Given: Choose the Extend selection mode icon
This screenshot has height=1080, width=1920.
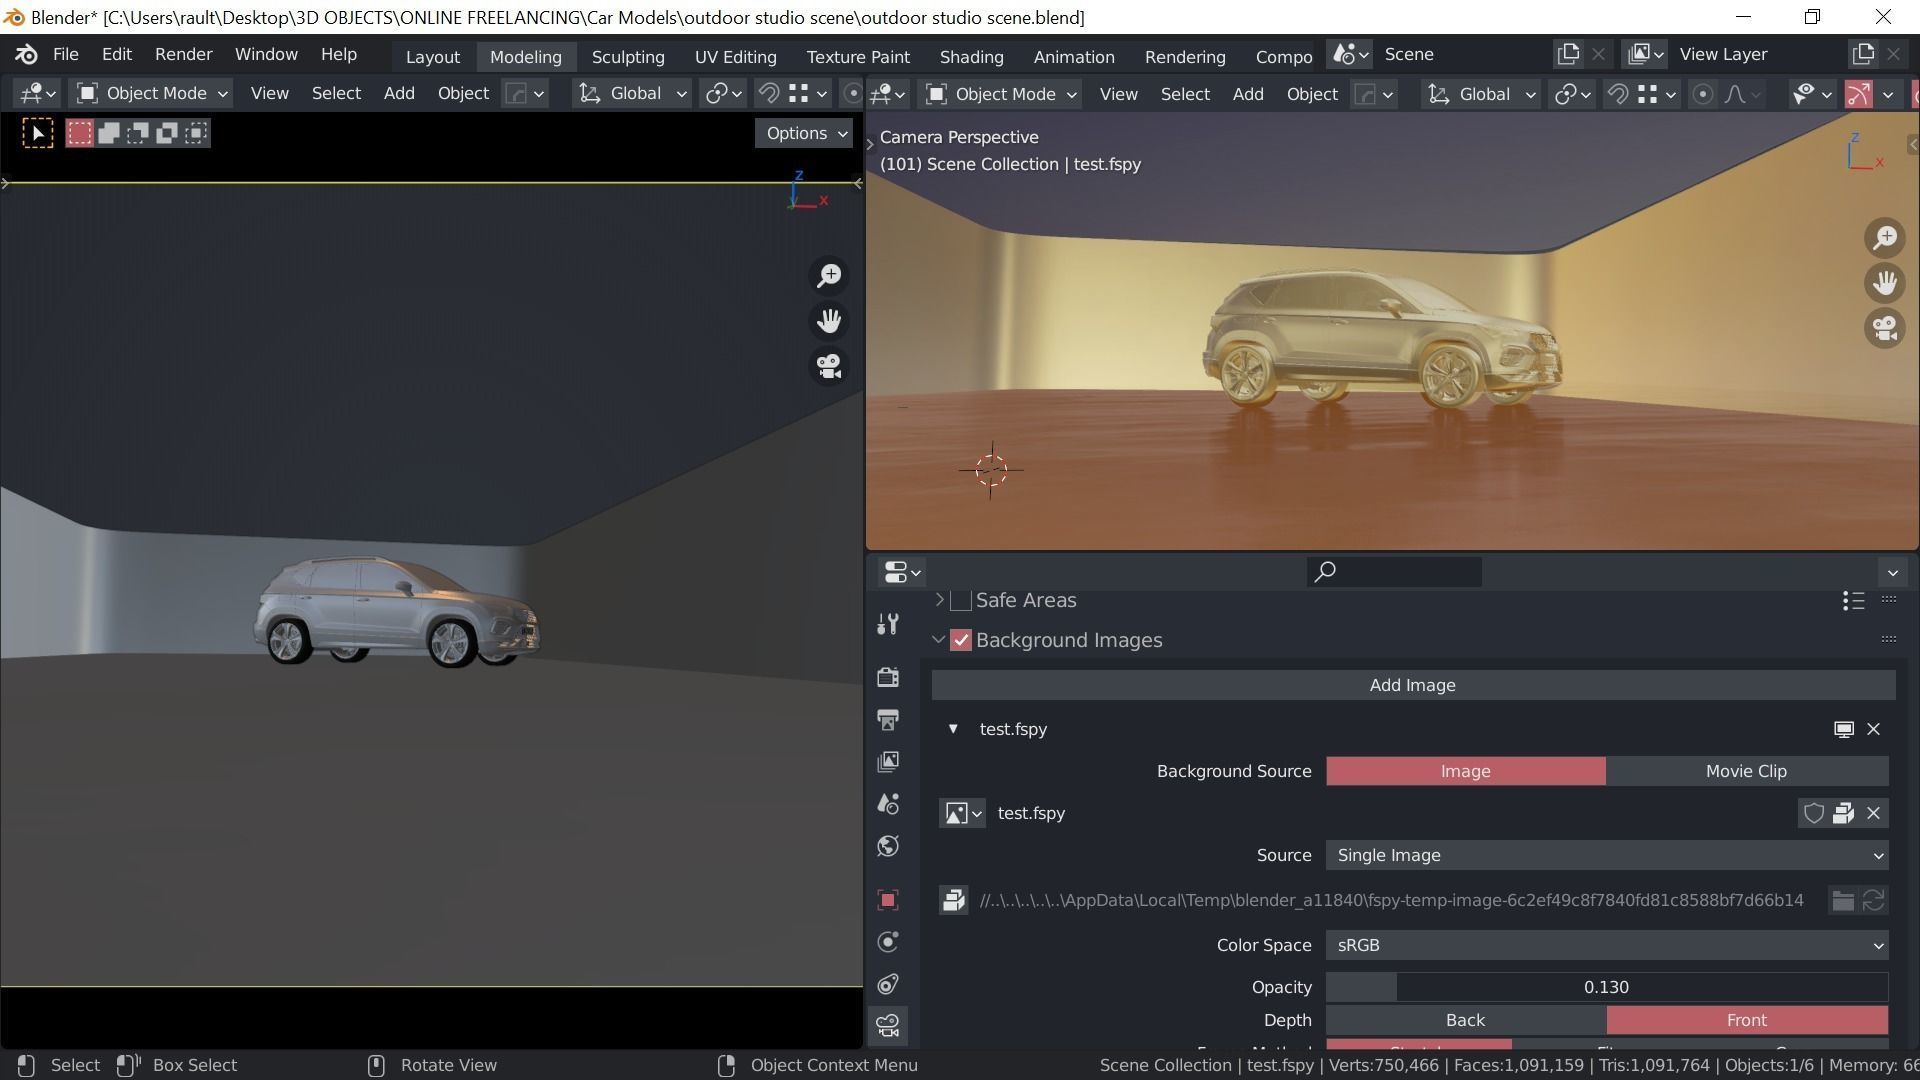Looking at the screenshot, I should coord(109,133).
